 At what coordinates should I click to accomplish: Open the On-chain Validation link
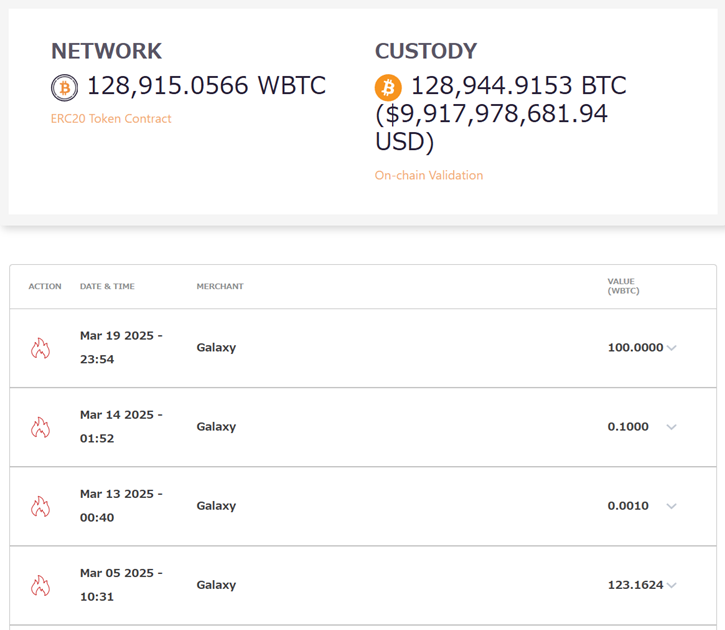tap(429, 176)
